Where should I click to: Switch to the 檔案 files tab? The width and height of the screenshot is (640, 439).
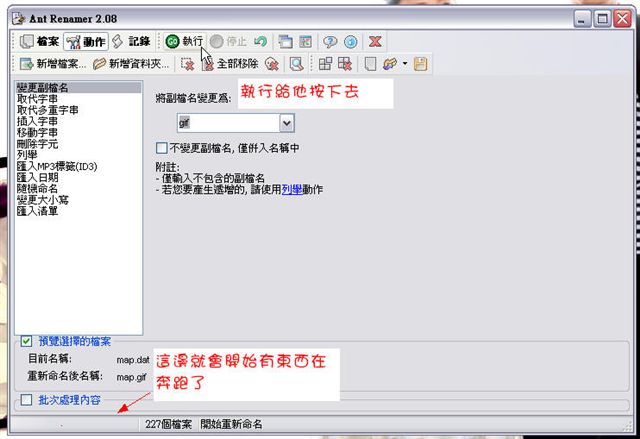(x=40, y=41)
